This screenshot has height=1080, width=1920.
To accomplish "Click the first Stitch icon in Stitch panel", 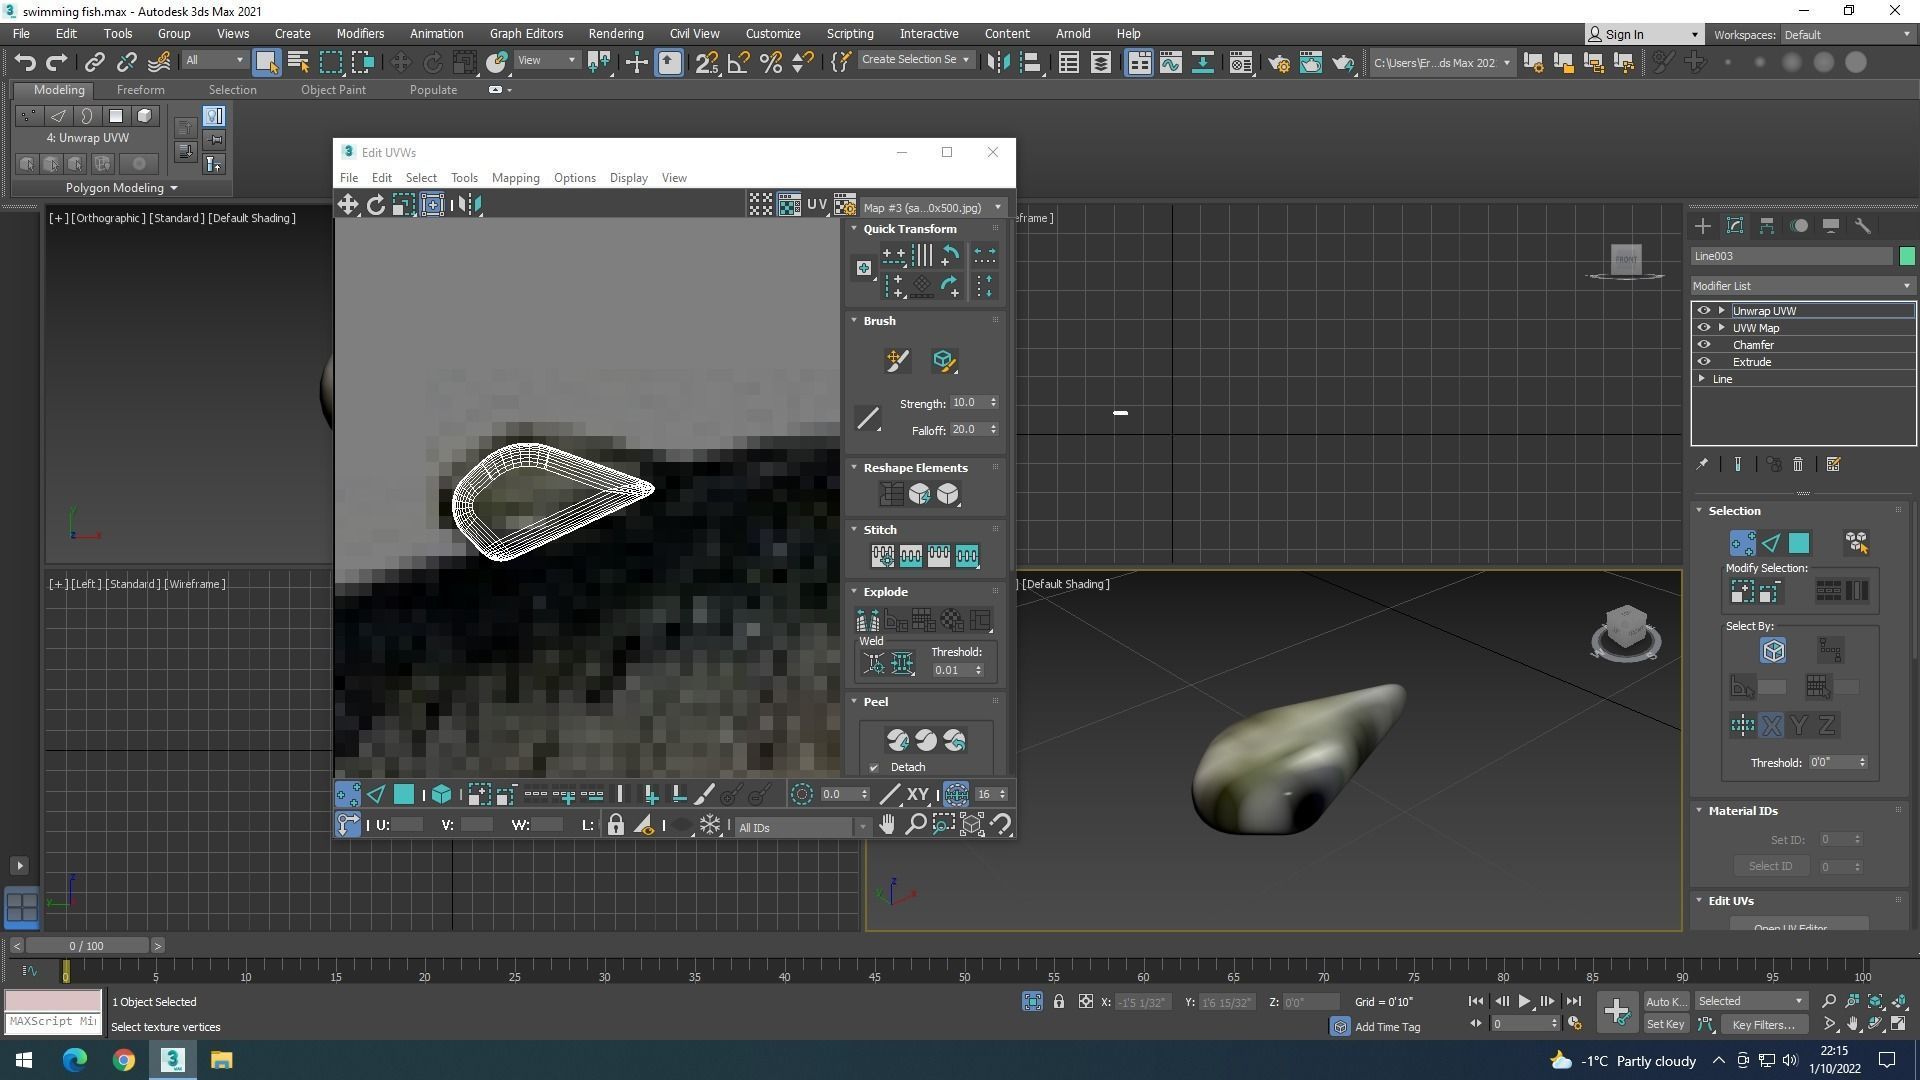I will coord(882,556).
